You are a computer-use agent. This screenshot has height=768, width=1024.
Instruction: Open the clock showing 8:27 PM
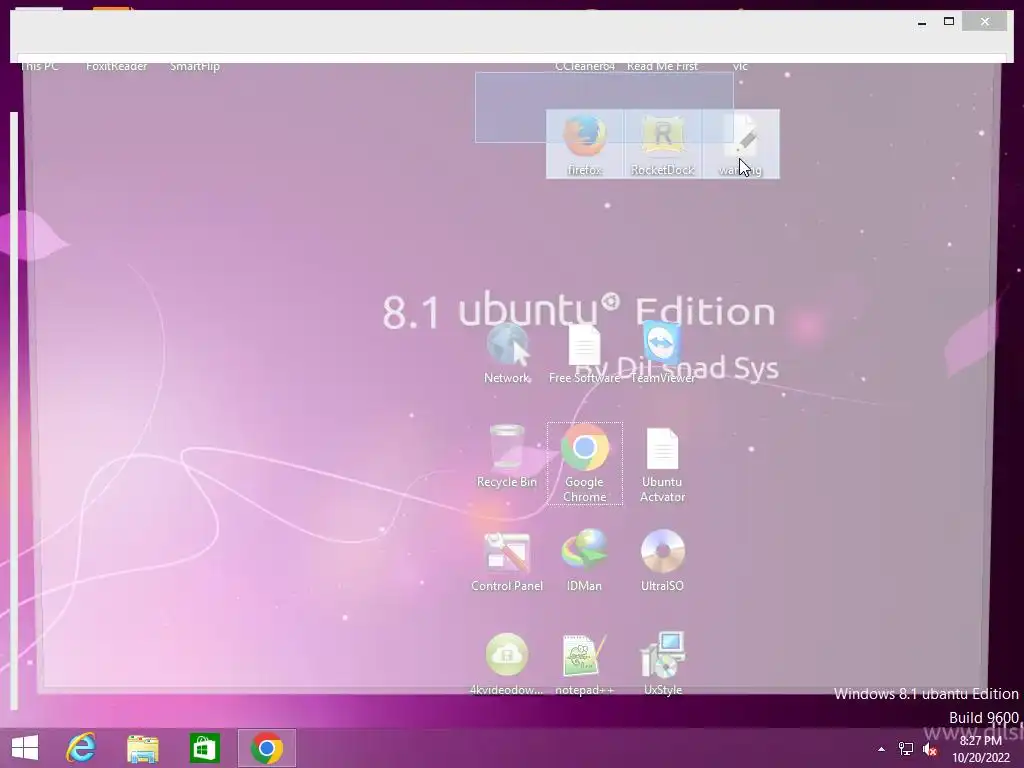981,749
